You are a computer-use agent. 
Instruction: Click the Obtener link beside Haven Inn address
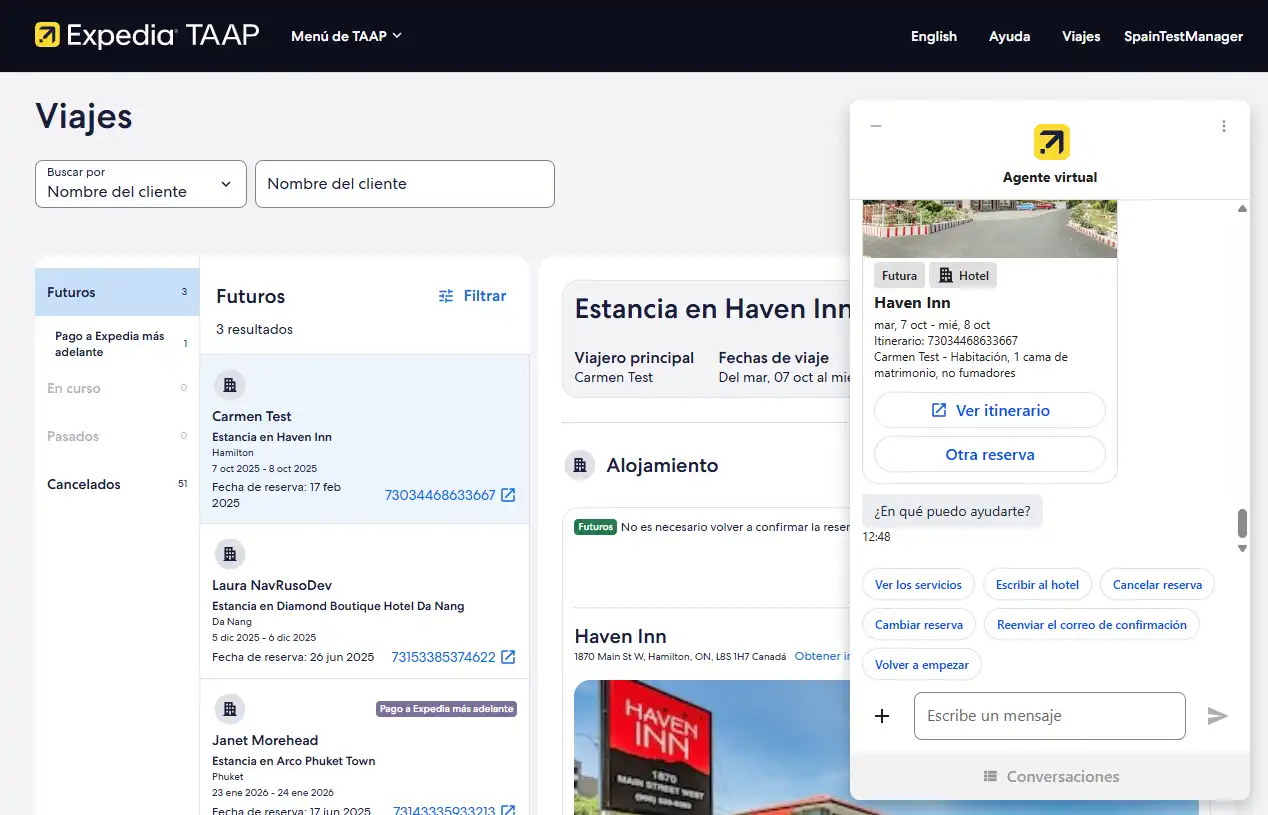(821, 657)
